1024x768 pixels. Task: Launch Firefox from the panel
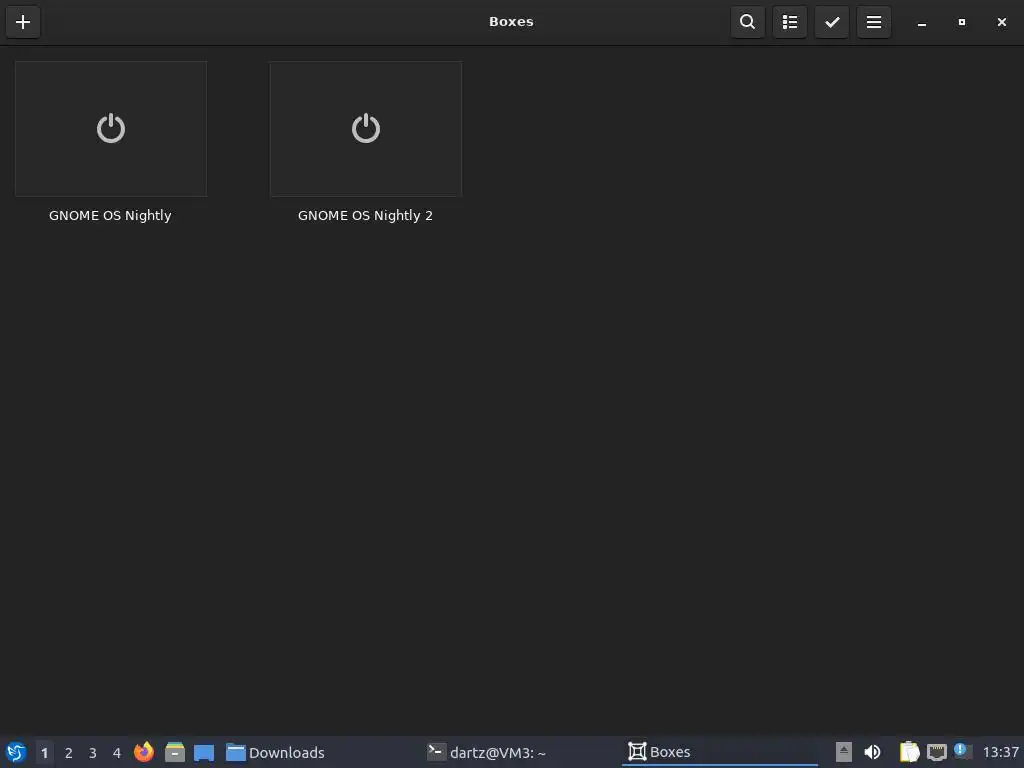pos(144,752)
